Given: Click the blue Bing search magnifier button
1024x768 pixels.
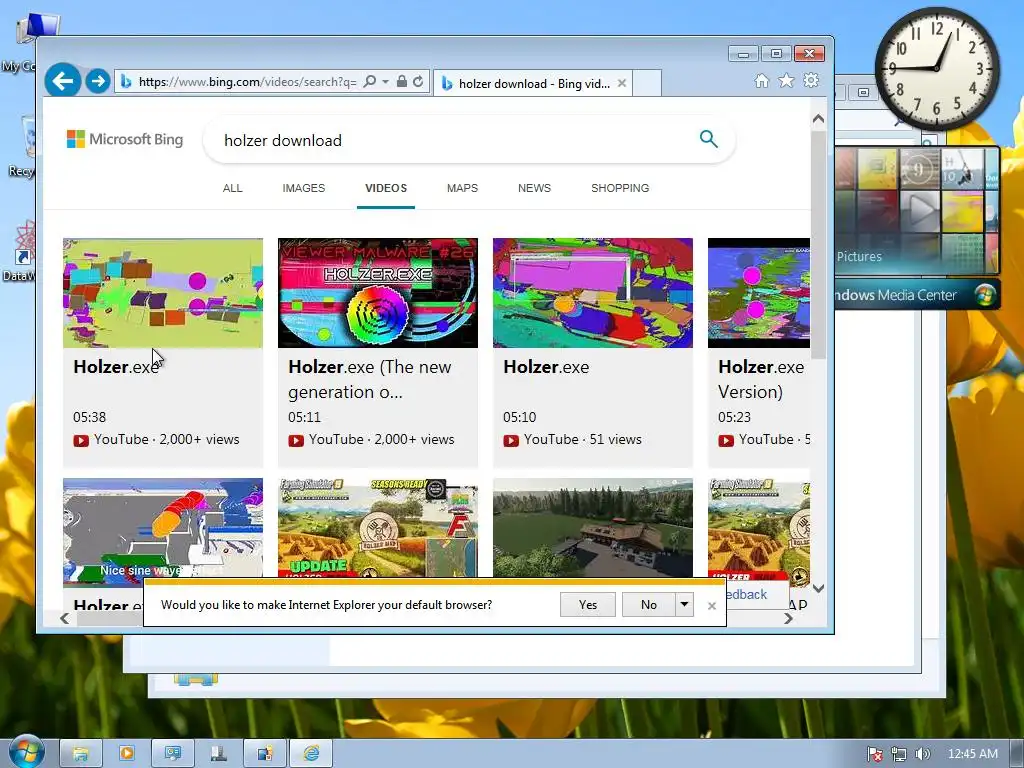Looking at the screenshot, I should coord(709,138).
